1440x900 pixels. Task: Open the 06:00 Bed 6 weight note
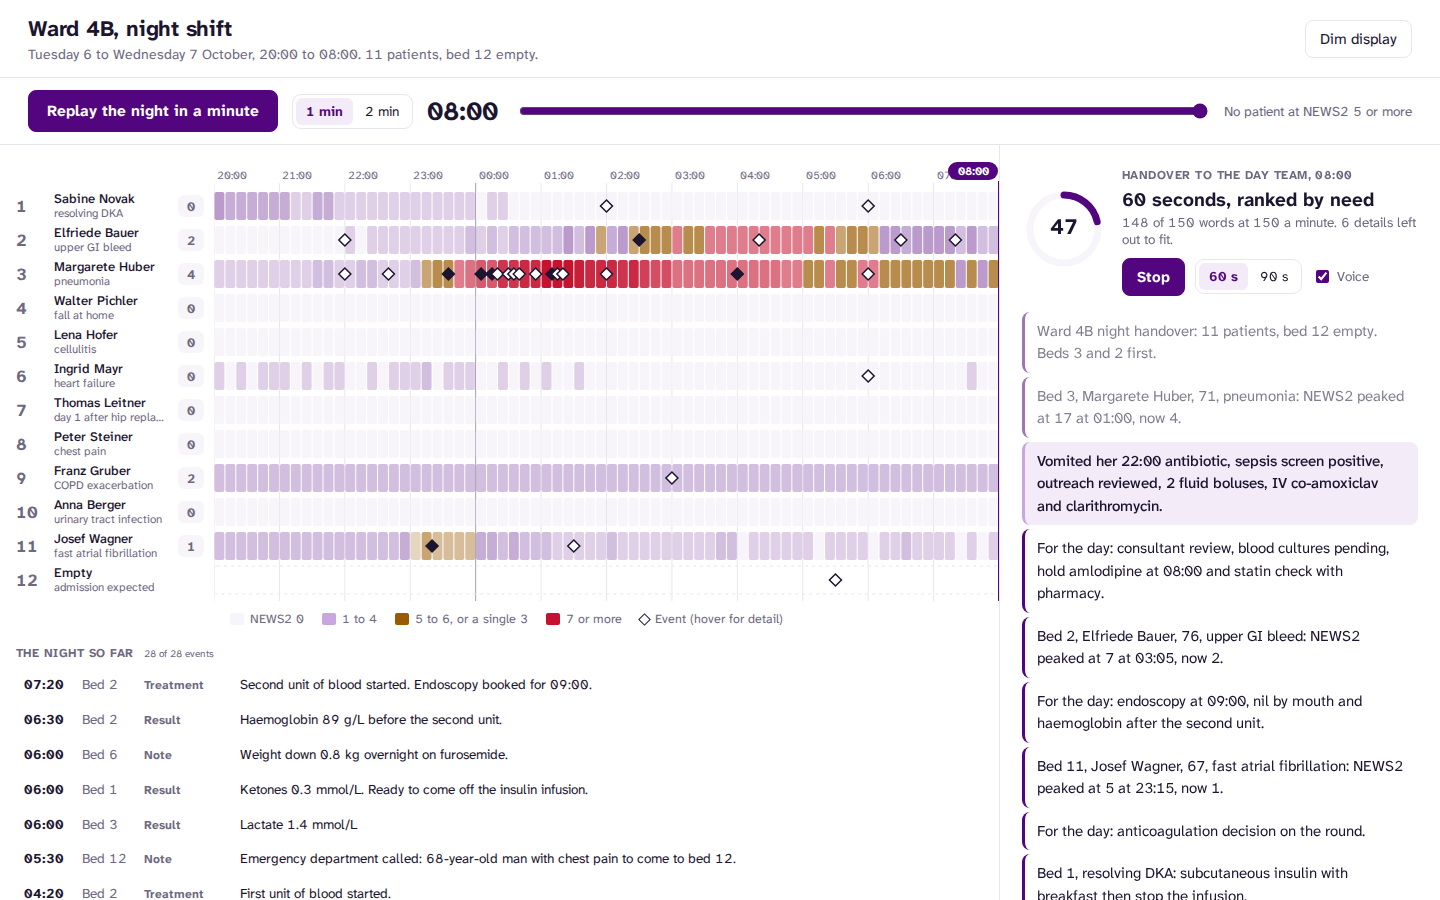click(x=500, y=755)
